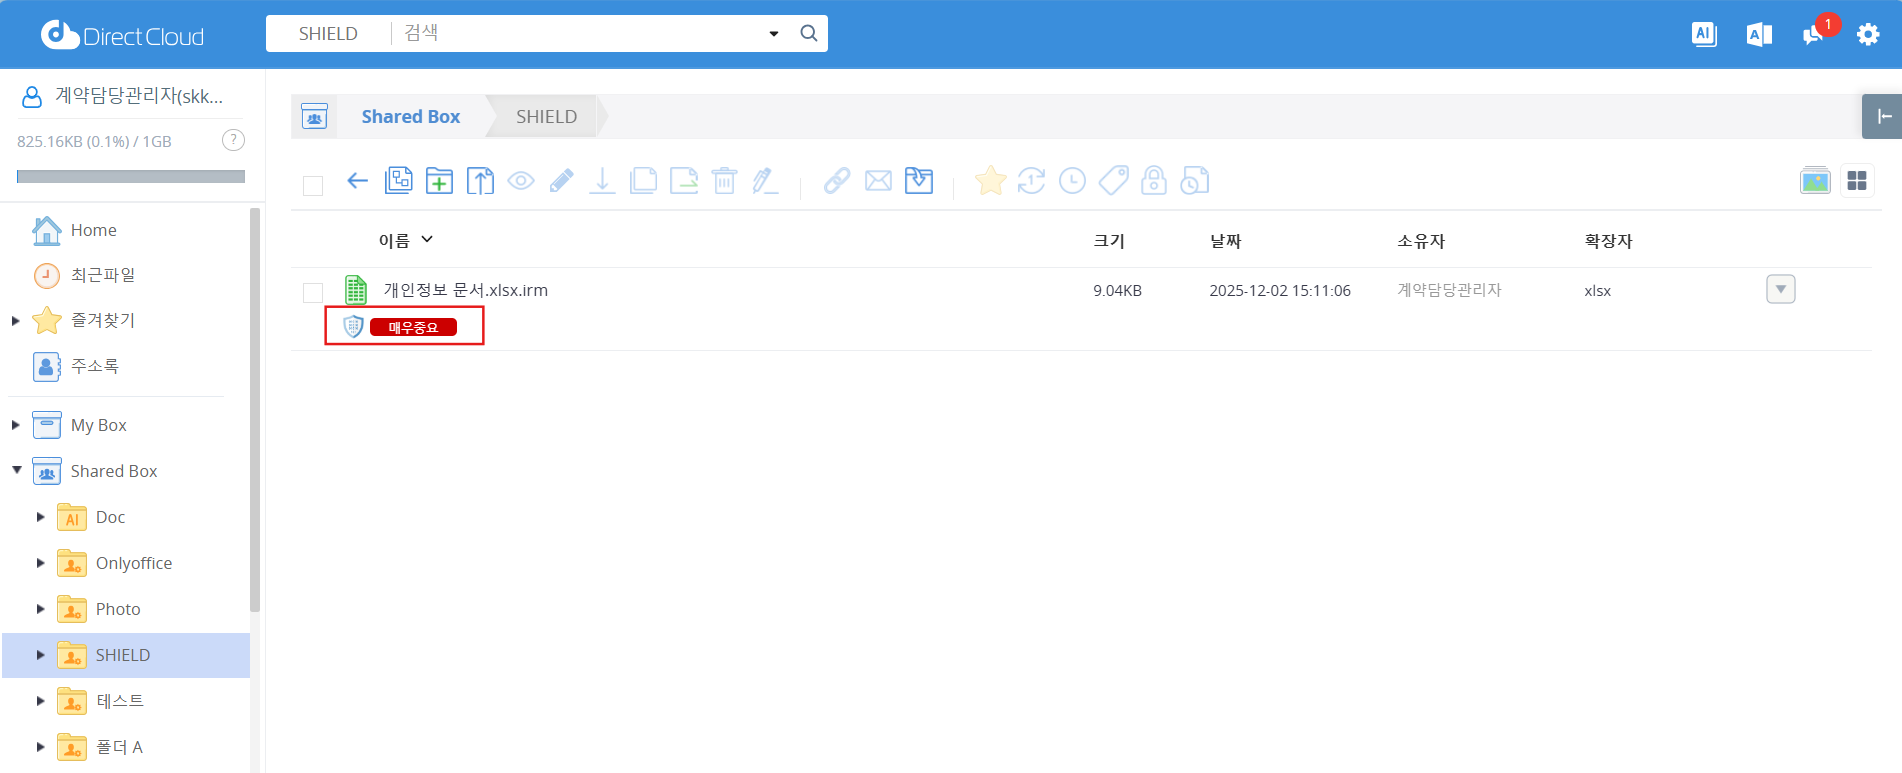
Task: Go back with the left arrow icon
Action: [357, 181]
